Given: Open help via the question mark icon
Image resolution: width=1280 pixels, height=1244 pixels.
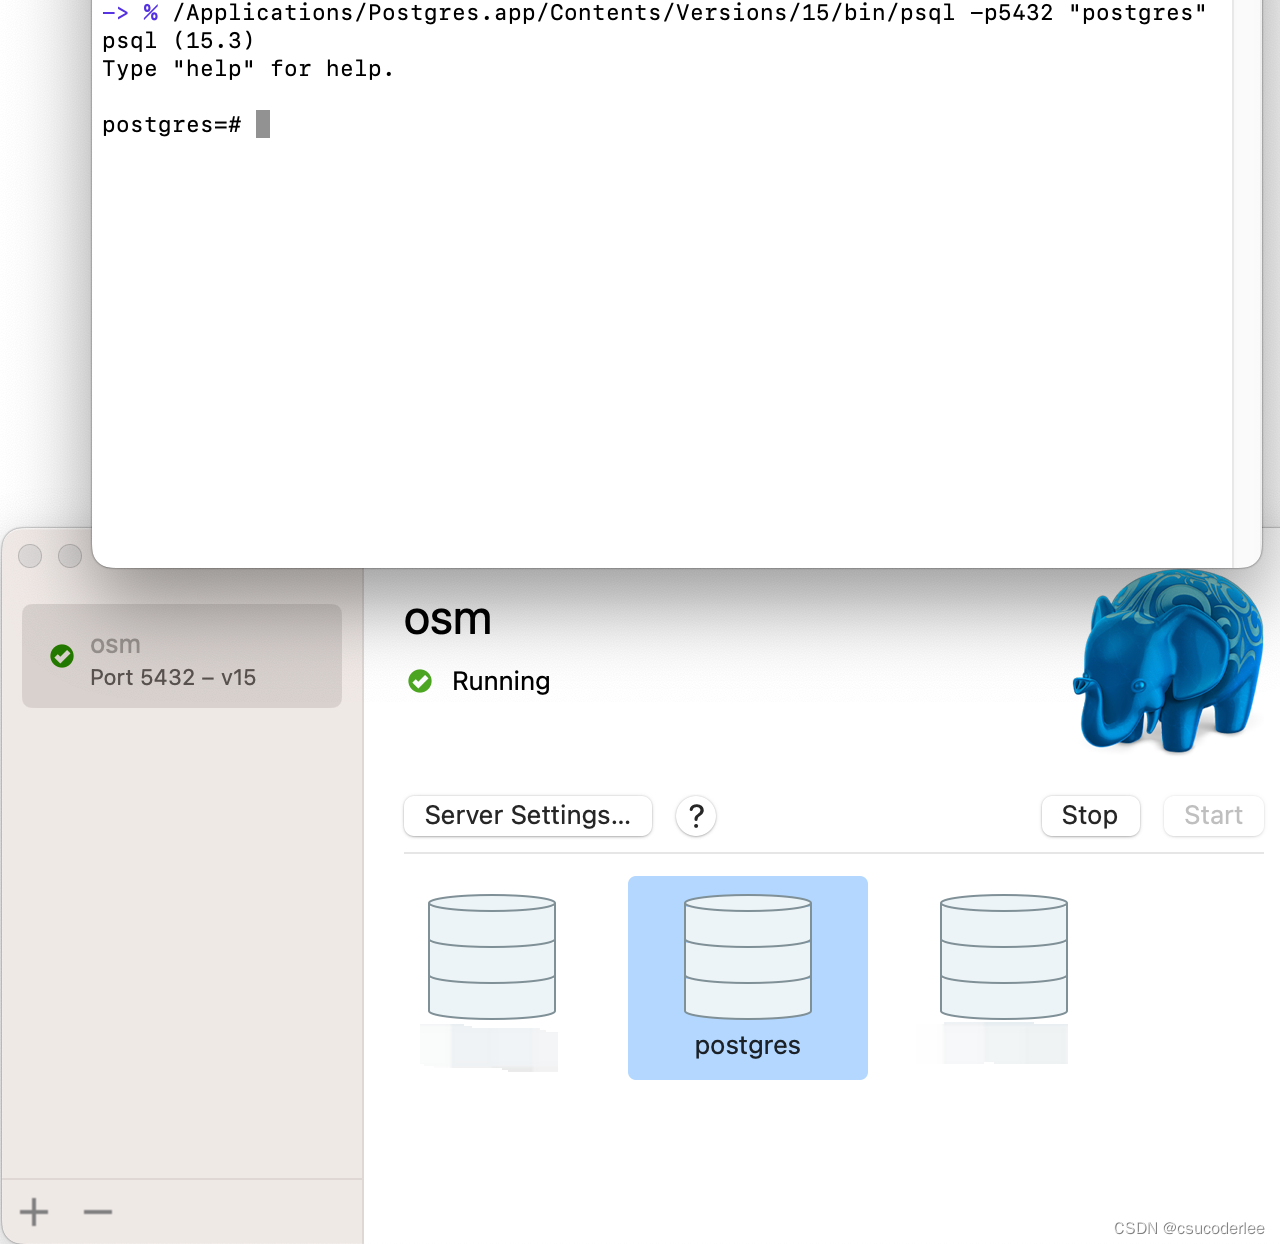Looking at the screenshot, I should click(696, 816).
